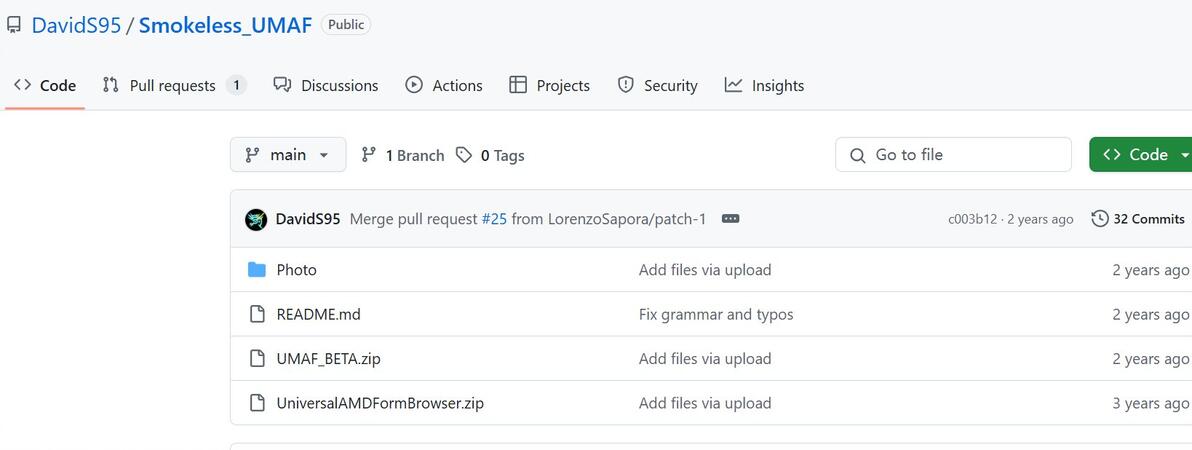Switch to the Pull requests tab

(173, 86)
